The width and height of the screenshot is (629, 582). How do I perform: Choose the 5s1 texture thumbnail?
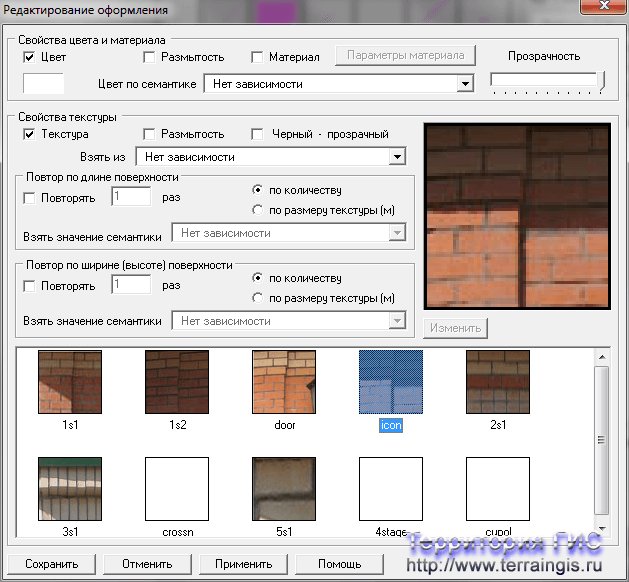point(284,489)
